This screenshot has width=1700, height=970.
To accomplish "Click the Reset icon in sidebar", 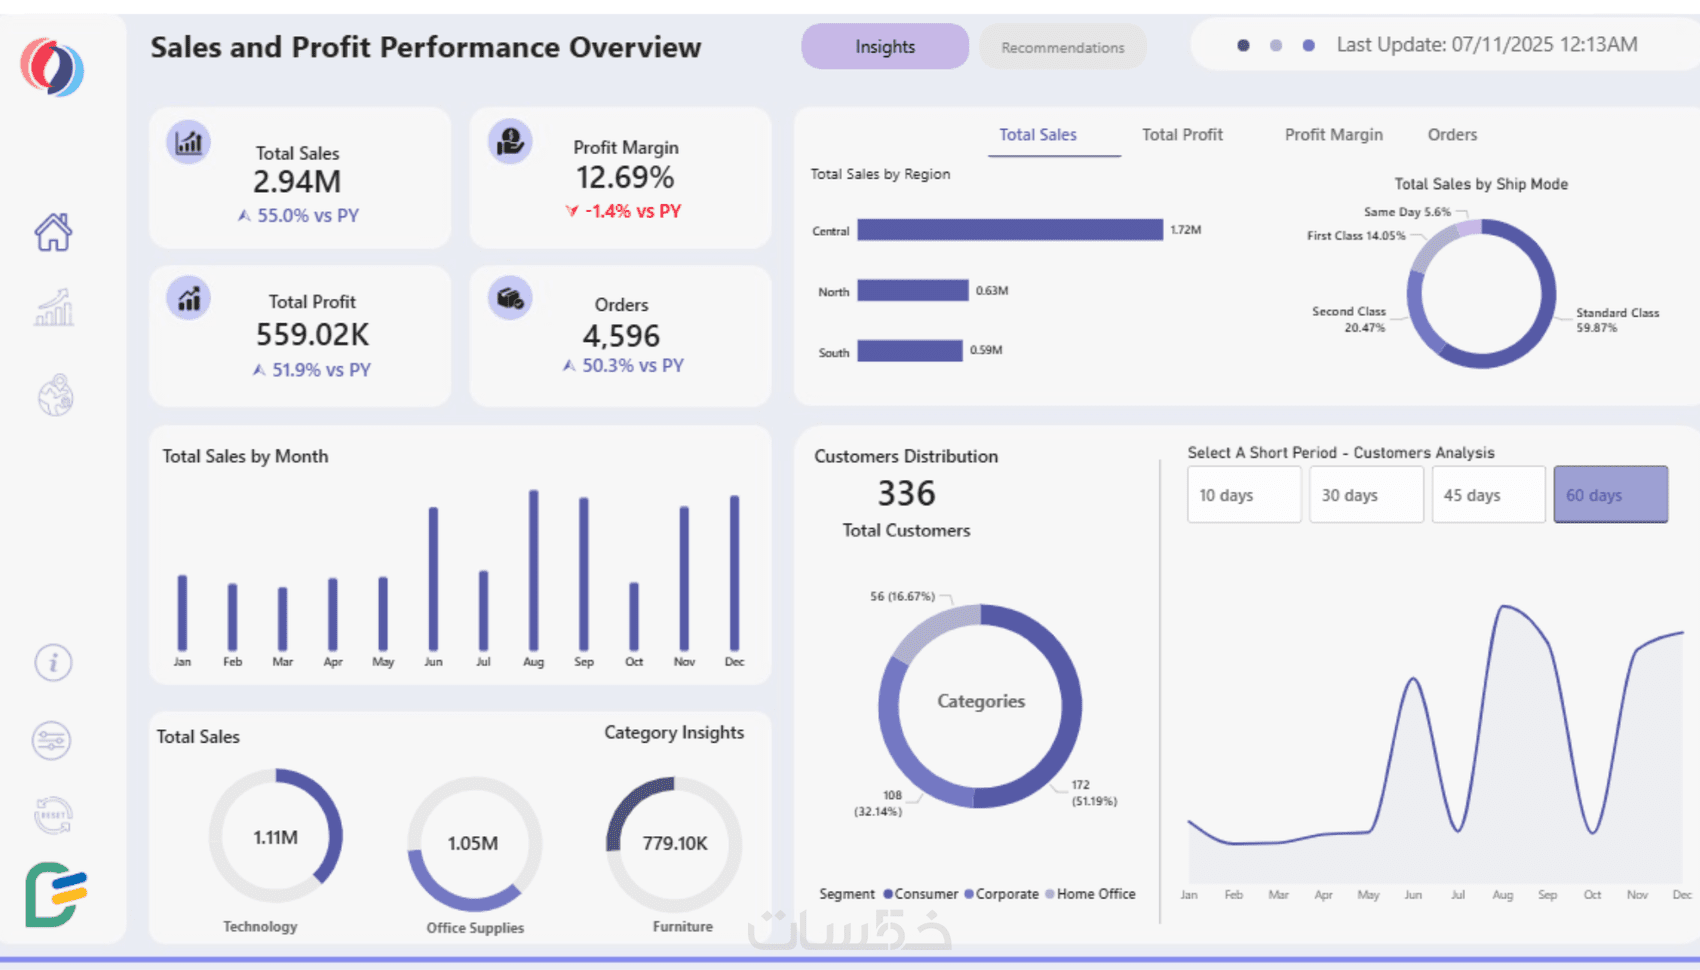I will [x=53, y=815].
